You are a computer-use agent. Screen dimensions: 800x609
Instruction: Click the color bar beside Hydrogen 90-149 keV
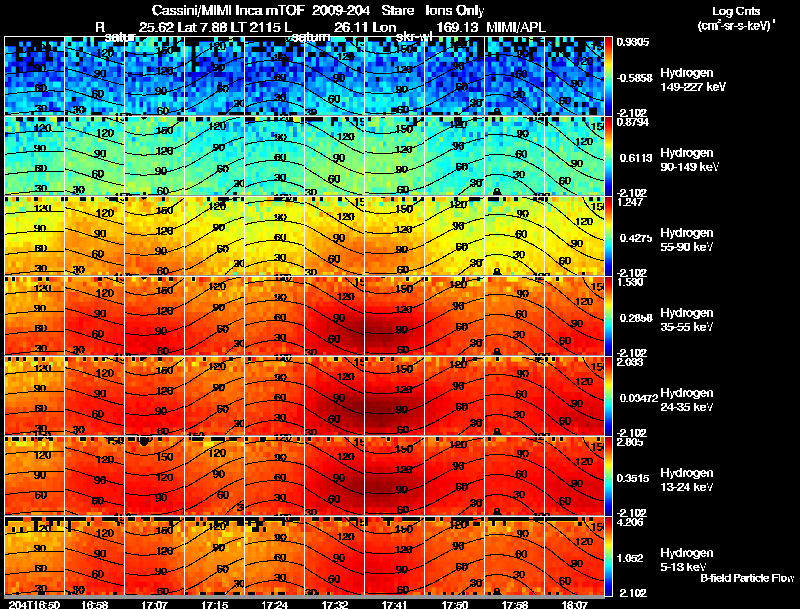[609, 156]
